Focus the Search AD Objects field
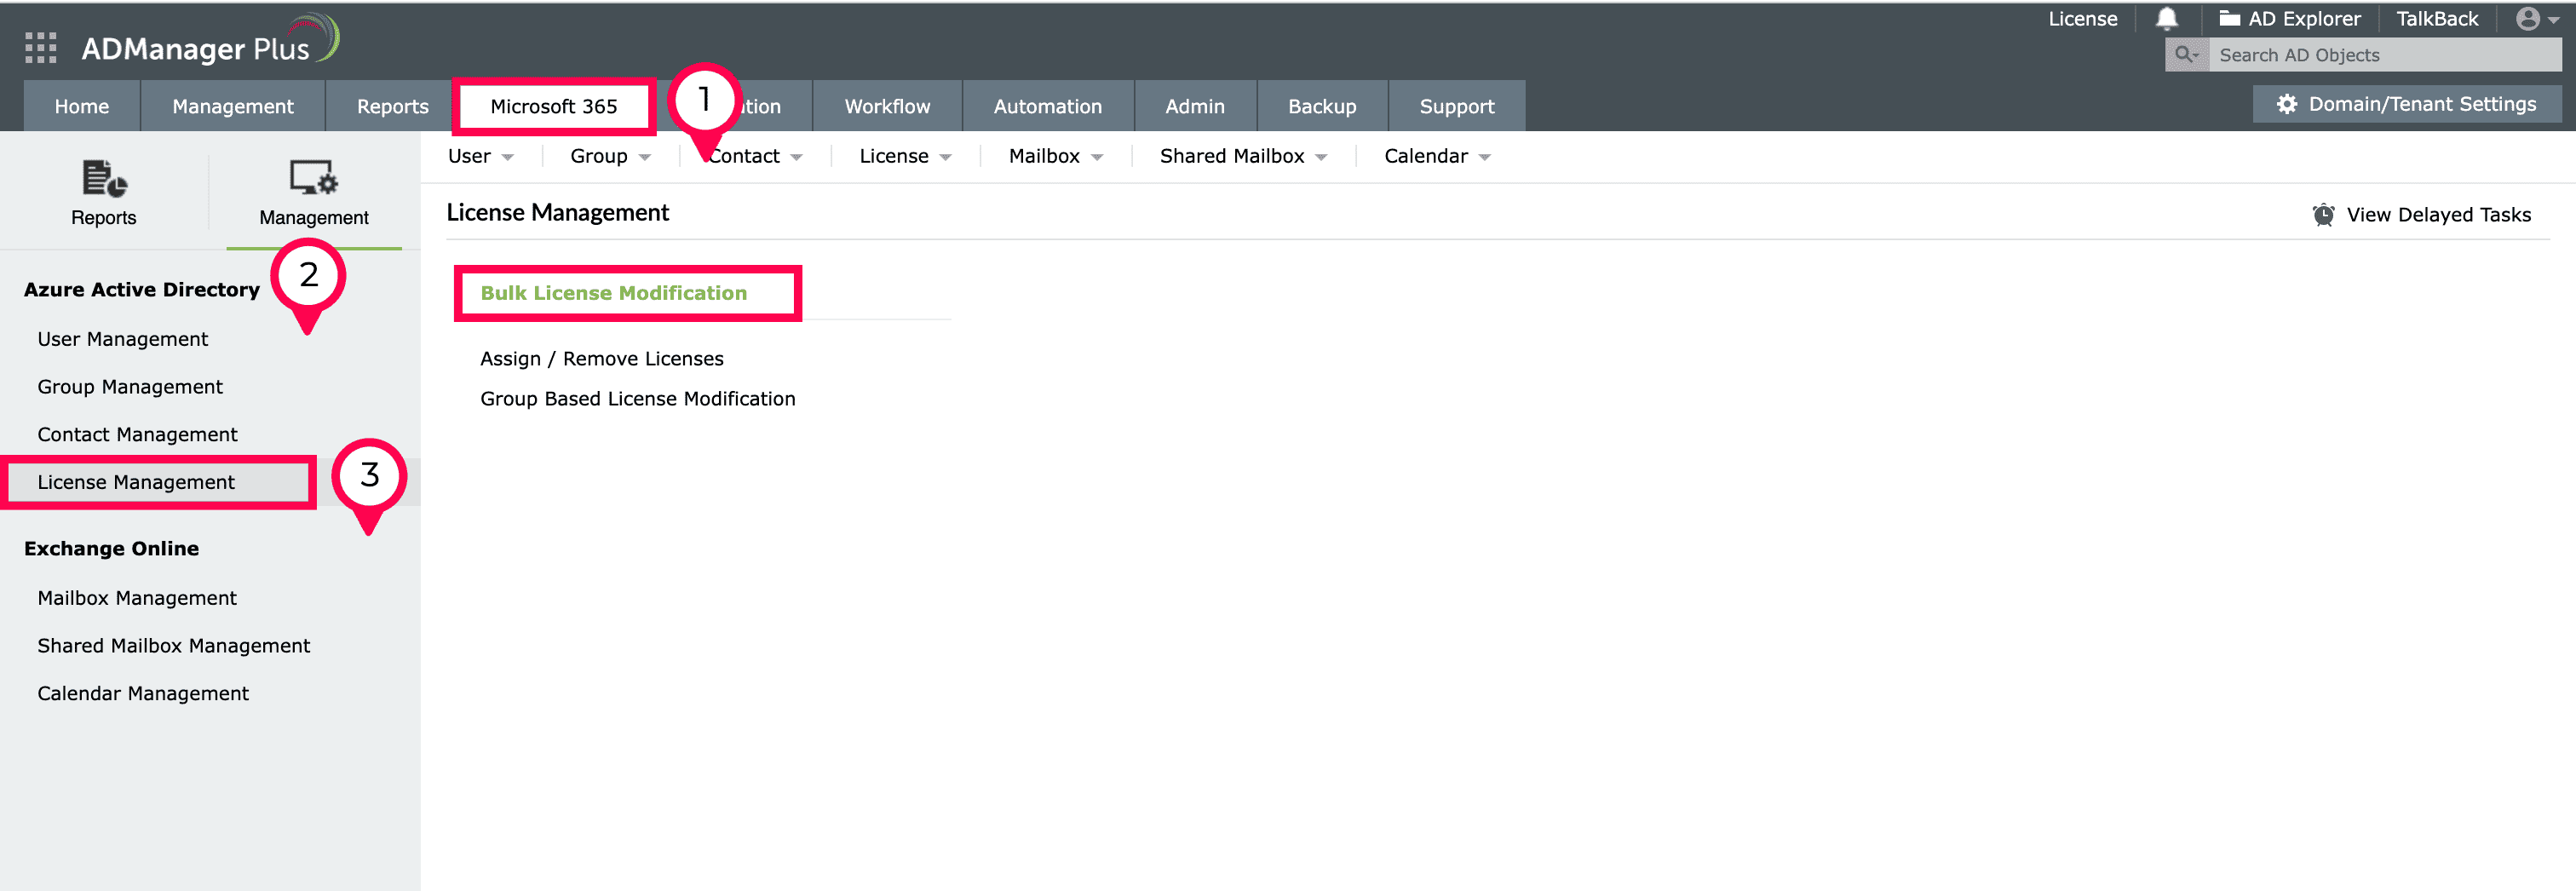2576x891 pixels. [2384, 55]
